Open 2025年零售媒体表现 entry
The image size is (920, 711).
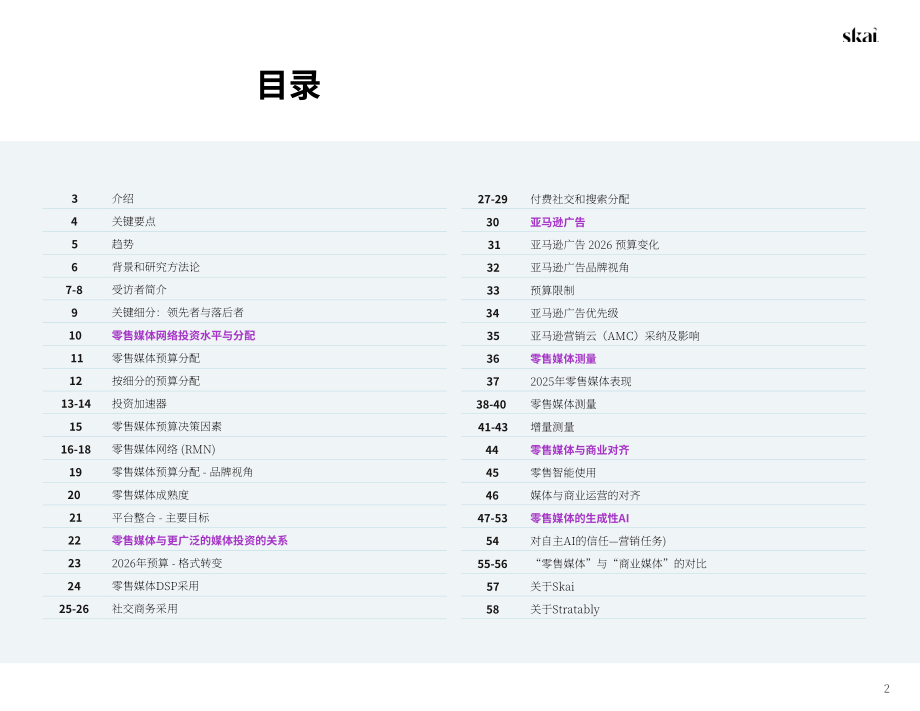(581, 381)
